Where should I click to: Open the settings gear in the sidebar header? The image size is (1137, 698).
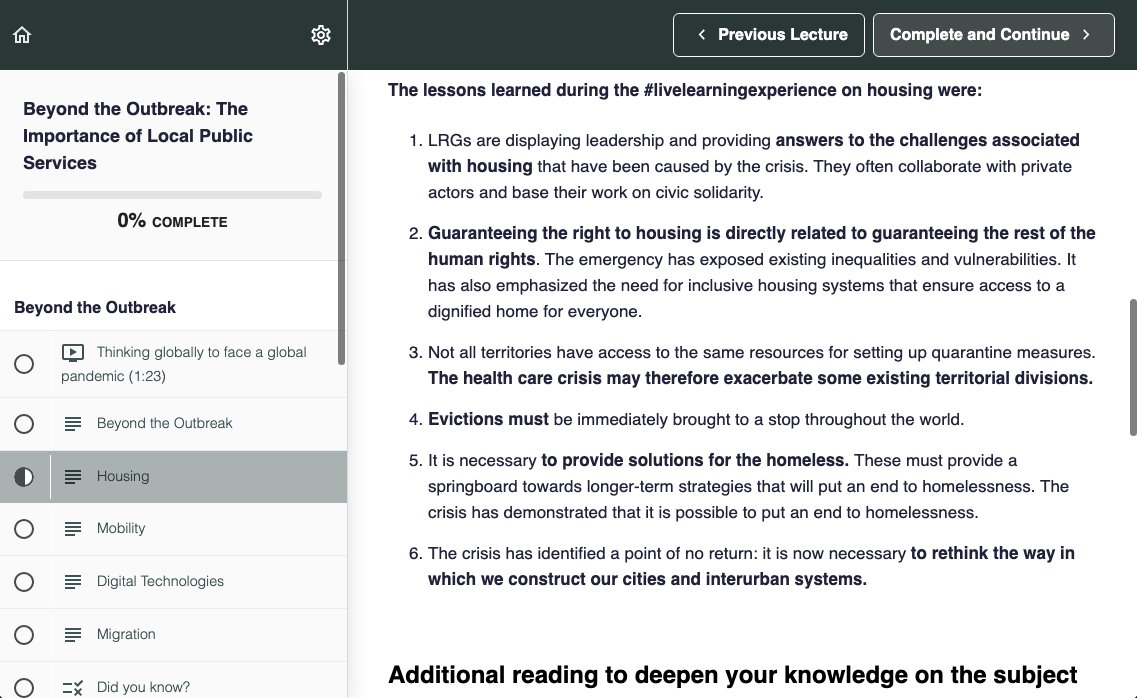(x=321, y=35)
